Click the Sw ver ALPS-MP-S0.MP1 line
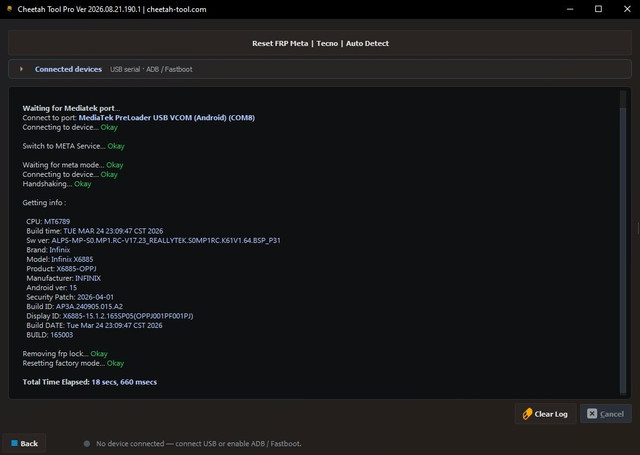 tap(153, 240)
